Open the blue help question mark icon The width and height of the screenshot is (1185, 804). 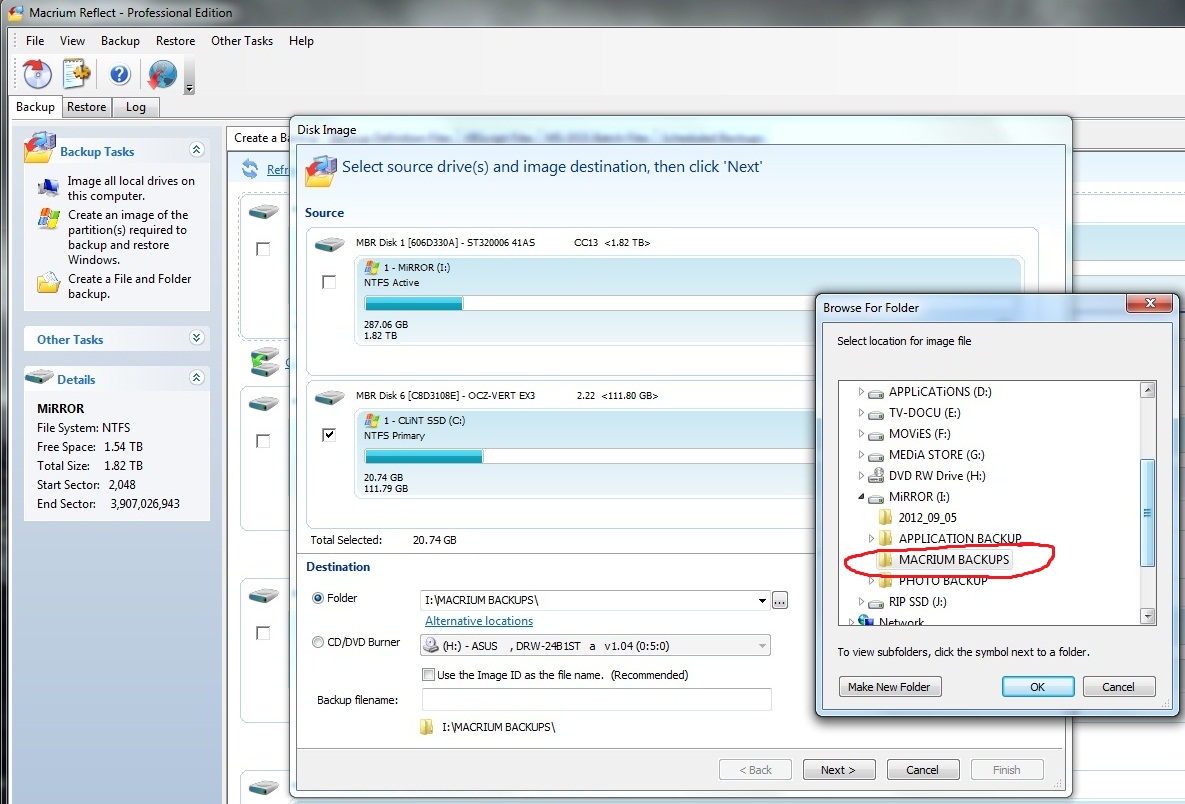click(x=120, y=74)
